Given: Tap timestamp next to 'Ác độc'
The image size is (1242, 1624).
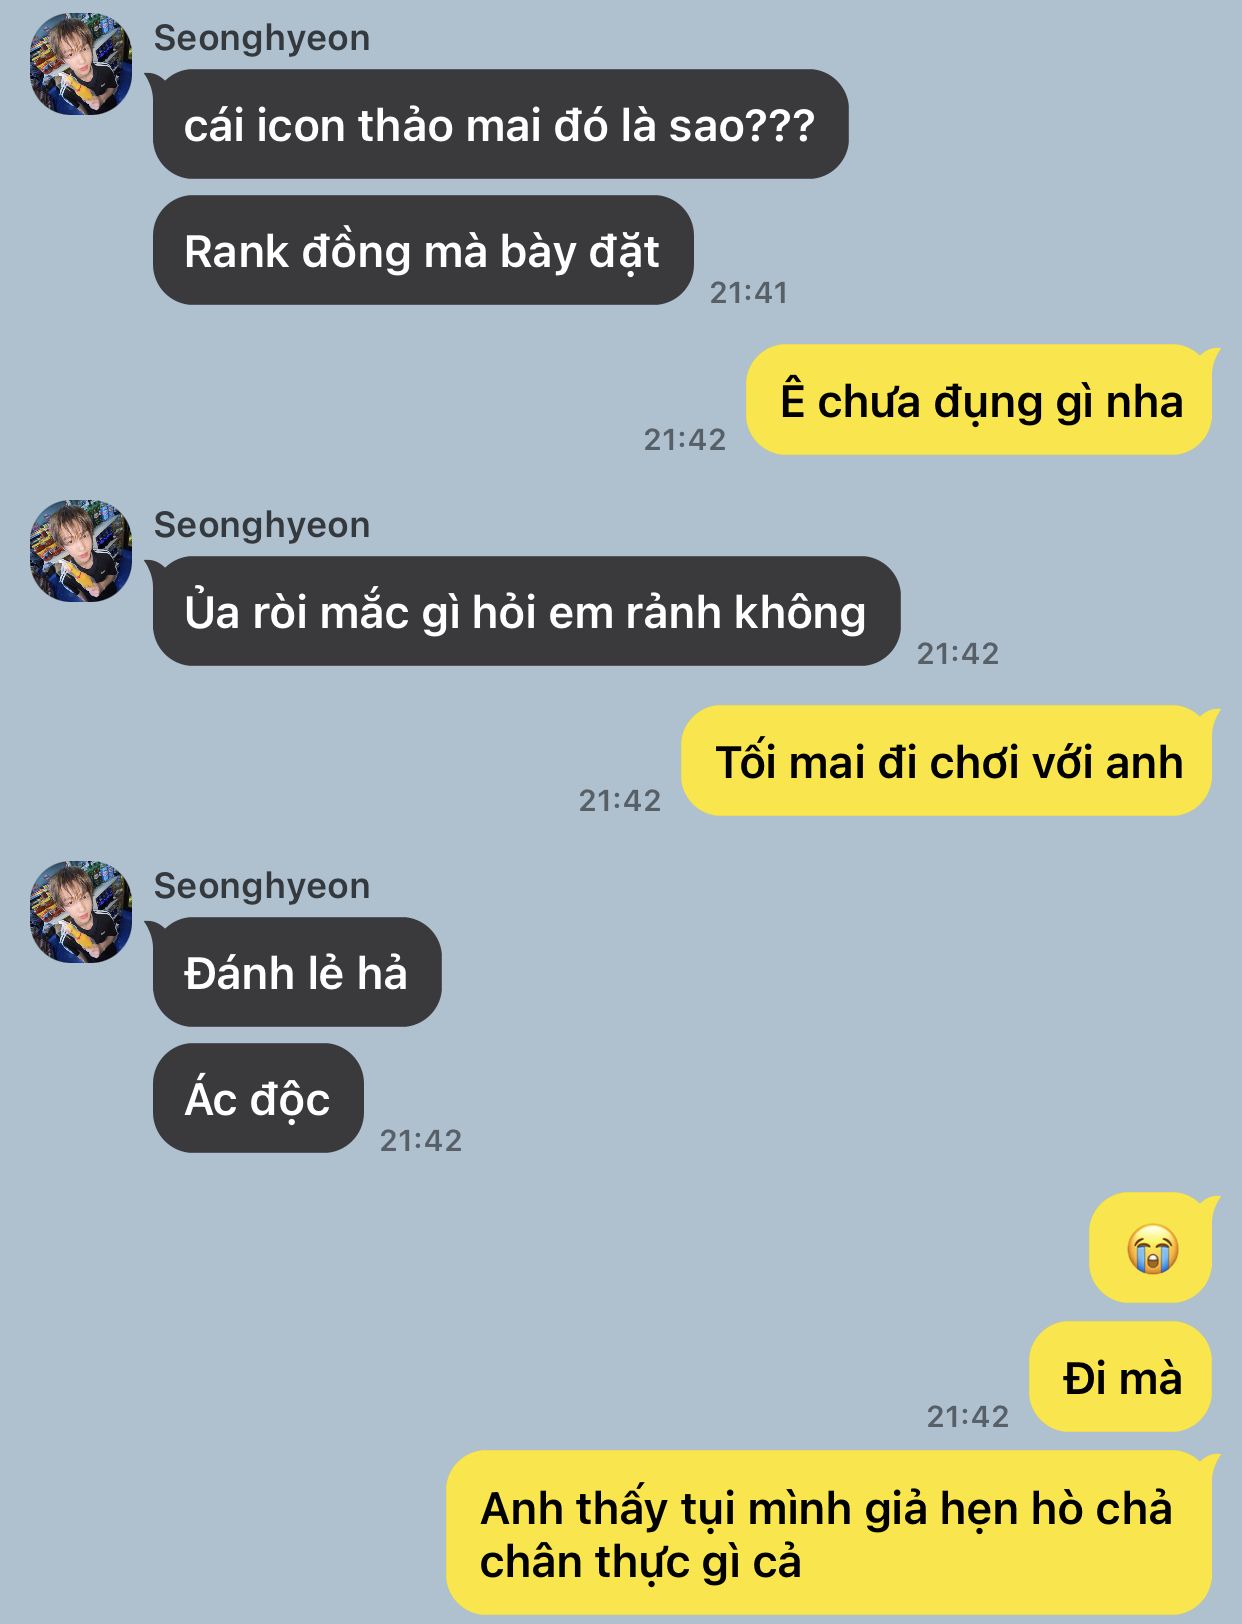Looking at the screenshot, I should point(421,1140).
